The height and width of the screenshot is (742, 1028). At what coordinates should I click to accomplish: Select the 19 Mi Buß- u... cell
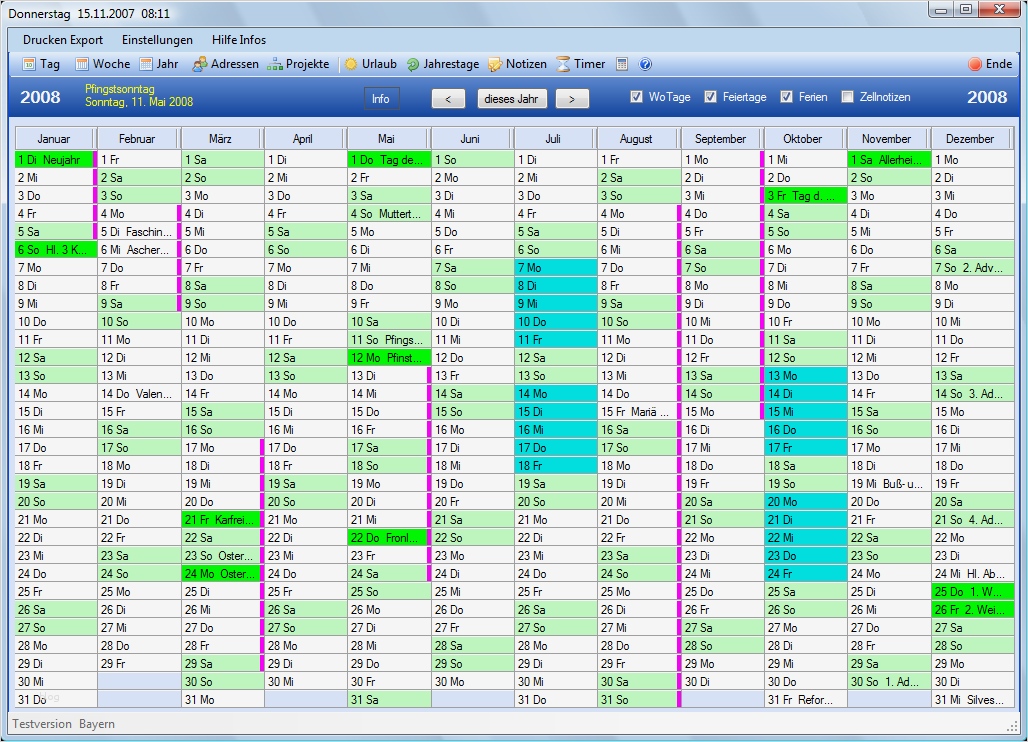click(889, 484)
